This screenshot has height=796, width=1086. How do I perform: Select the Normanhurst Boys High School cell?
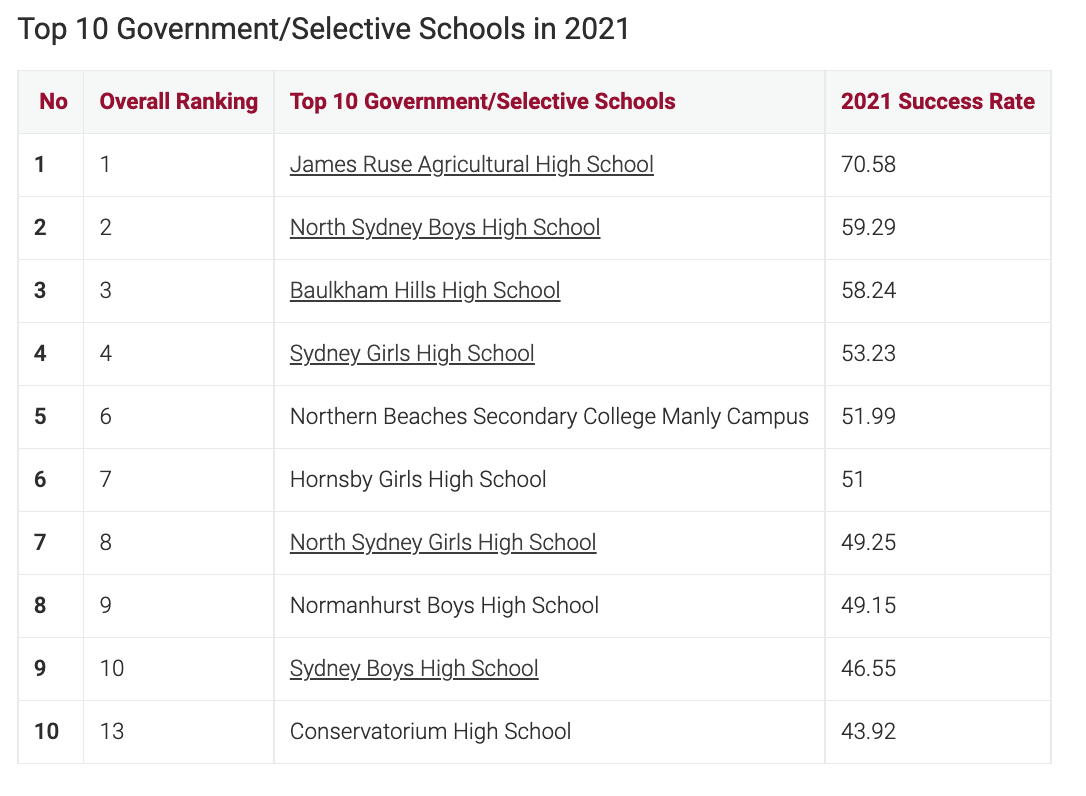click(x=444, y=606)
